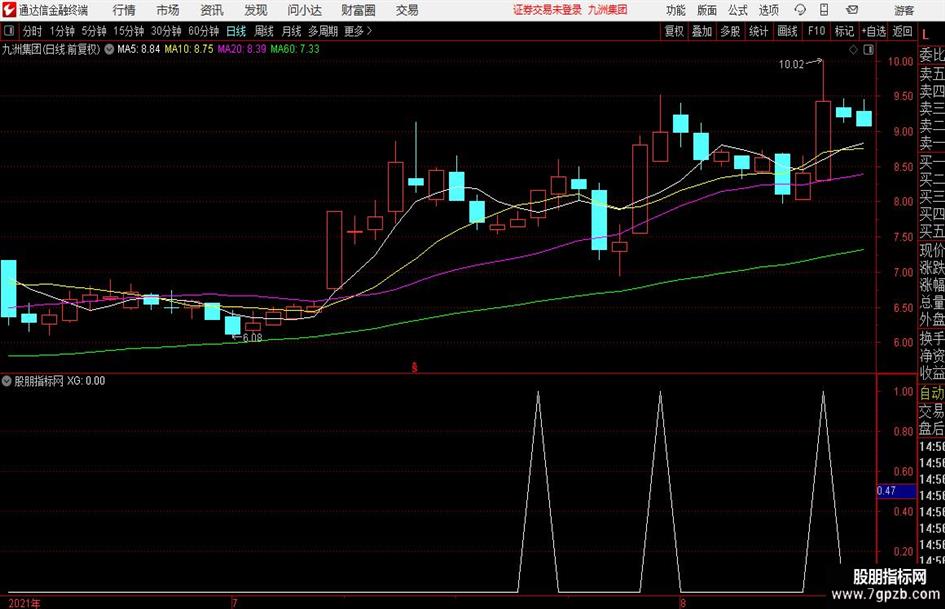The width and height of the screenshot is (945, 609).
Task: Click the 标记 mark button
Action: pyautogui.click(x=844, y=31)
